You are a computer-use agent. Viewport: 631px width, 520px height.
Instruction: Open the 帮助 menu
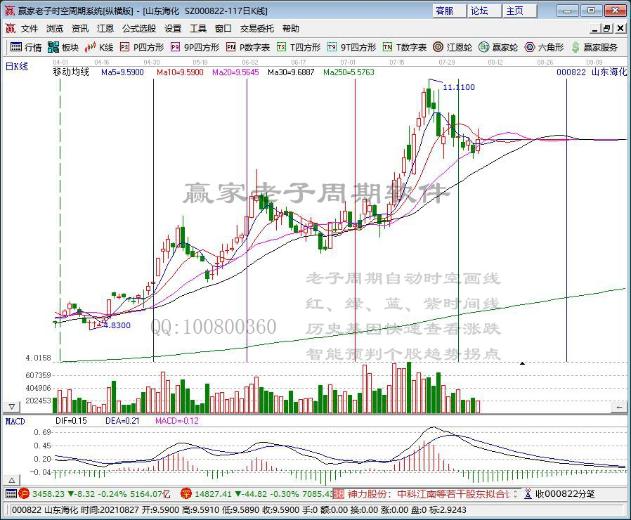(x=291, y=29)
